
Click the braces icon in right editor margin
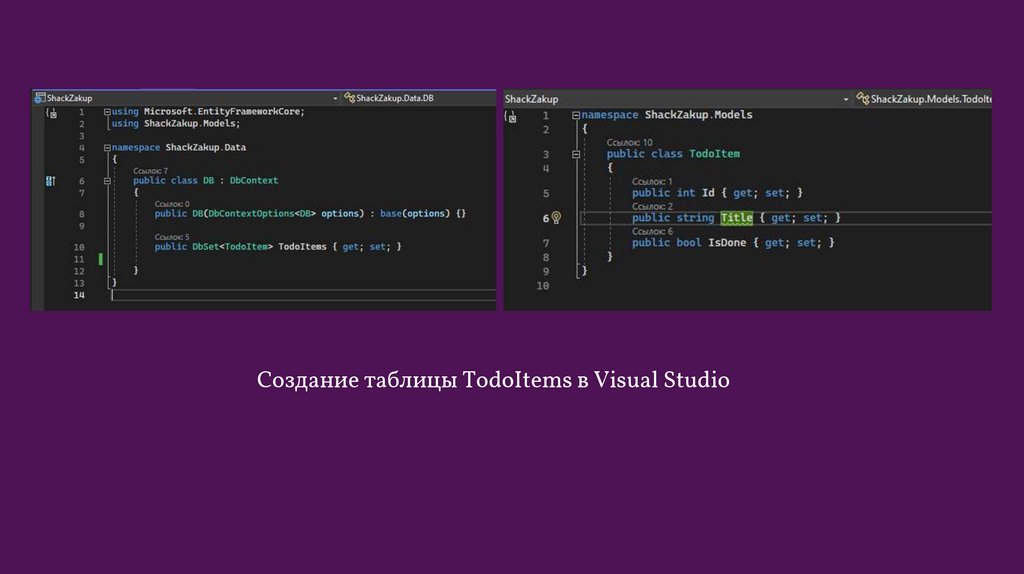point(512,116)
